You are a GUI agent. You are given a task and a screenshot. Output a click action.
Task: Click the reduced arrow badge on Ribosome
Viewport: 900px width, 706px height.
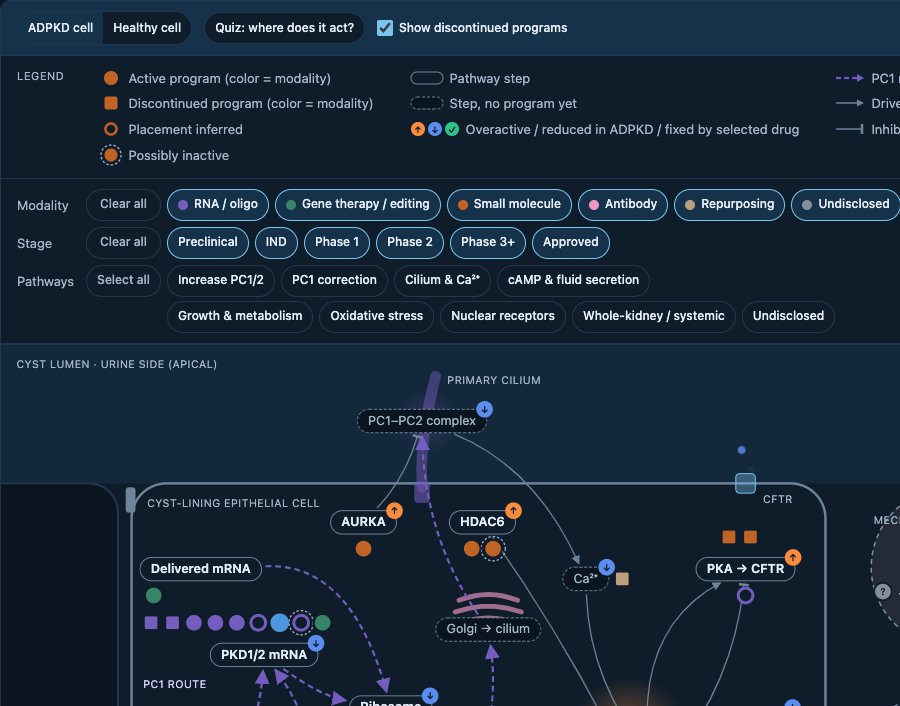[x=430, y=696]
